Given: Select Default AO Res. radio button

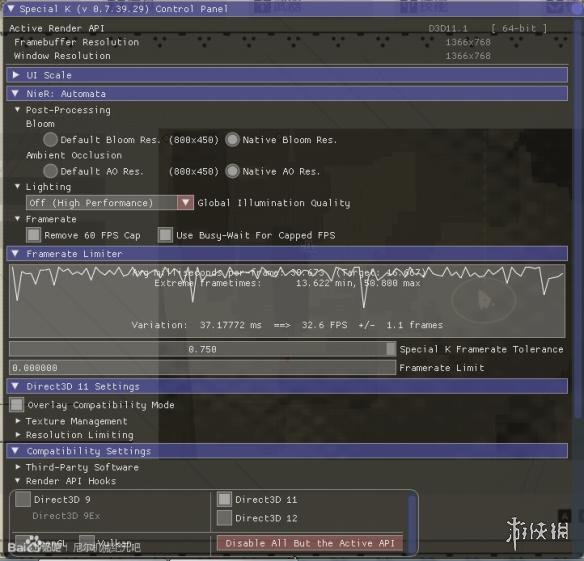Looking at the screenshot, I should 50,171.
